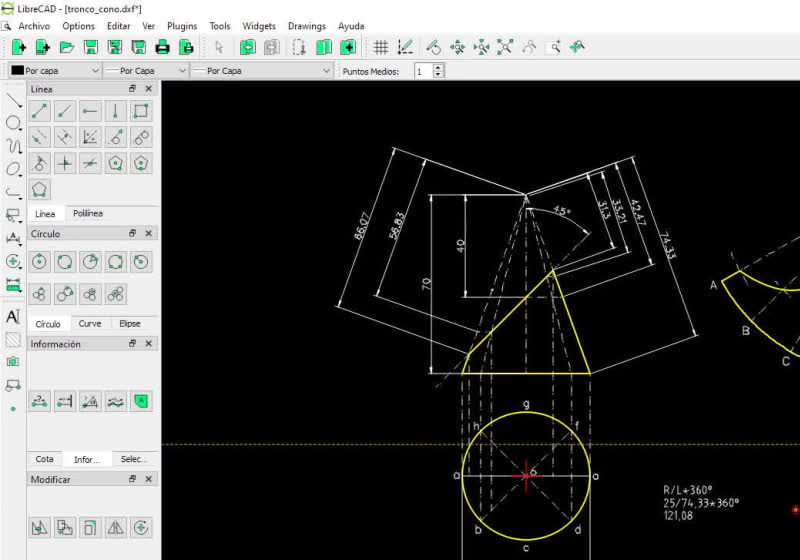Click the angle measurement tool in Información

91,401
